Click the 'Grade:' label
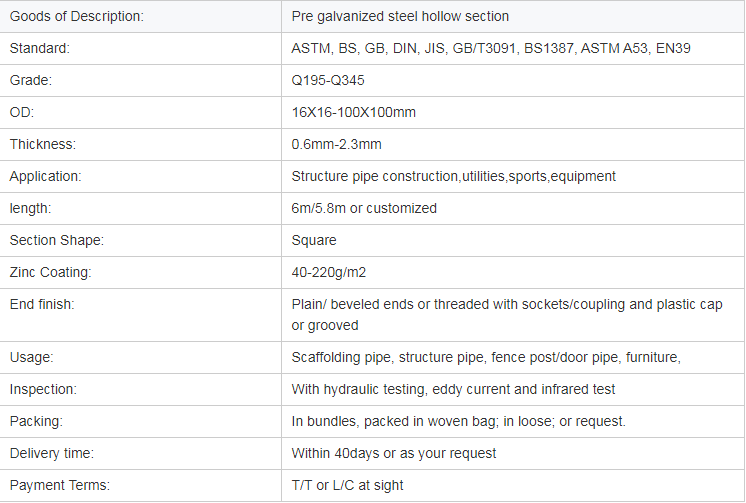Screen dimensions: 746x503 30,80
